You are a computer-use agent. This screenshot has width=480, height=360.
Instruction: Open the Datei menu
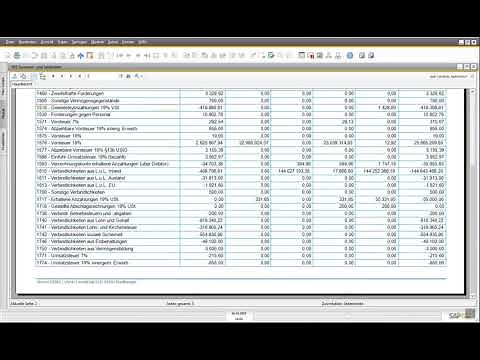click(10, 42)
